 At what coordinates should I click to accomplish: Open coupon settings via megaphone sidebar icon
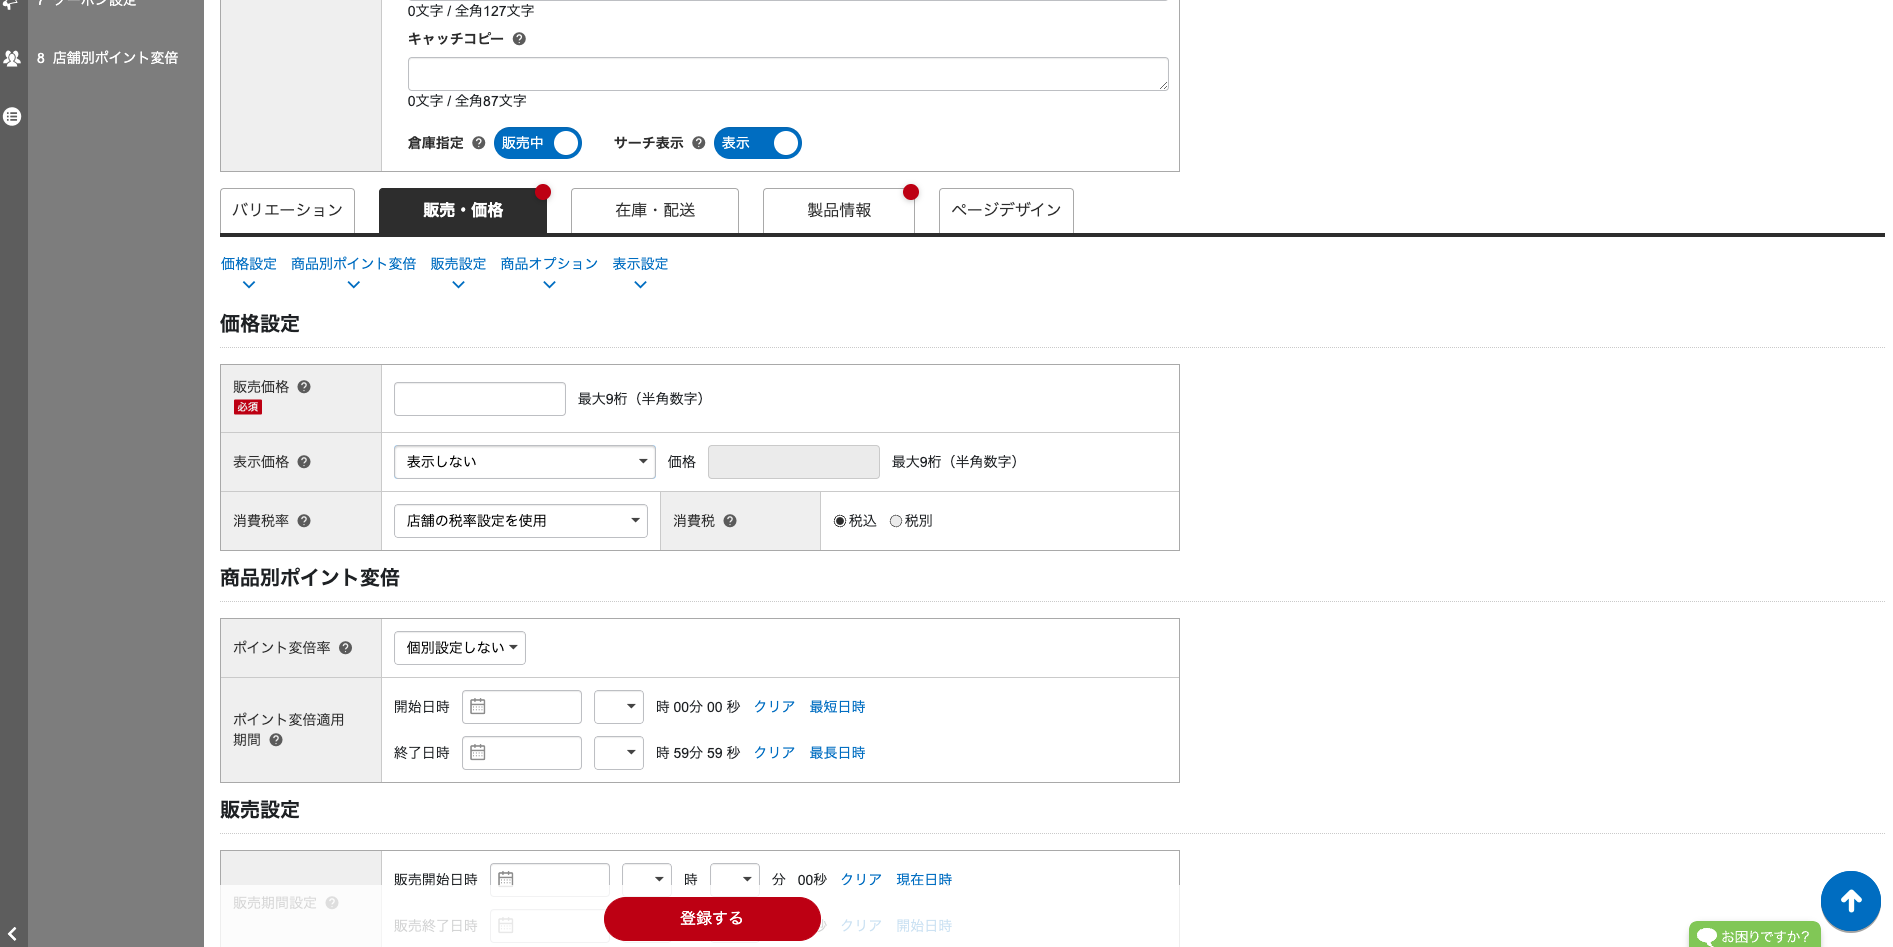[12, 4]
